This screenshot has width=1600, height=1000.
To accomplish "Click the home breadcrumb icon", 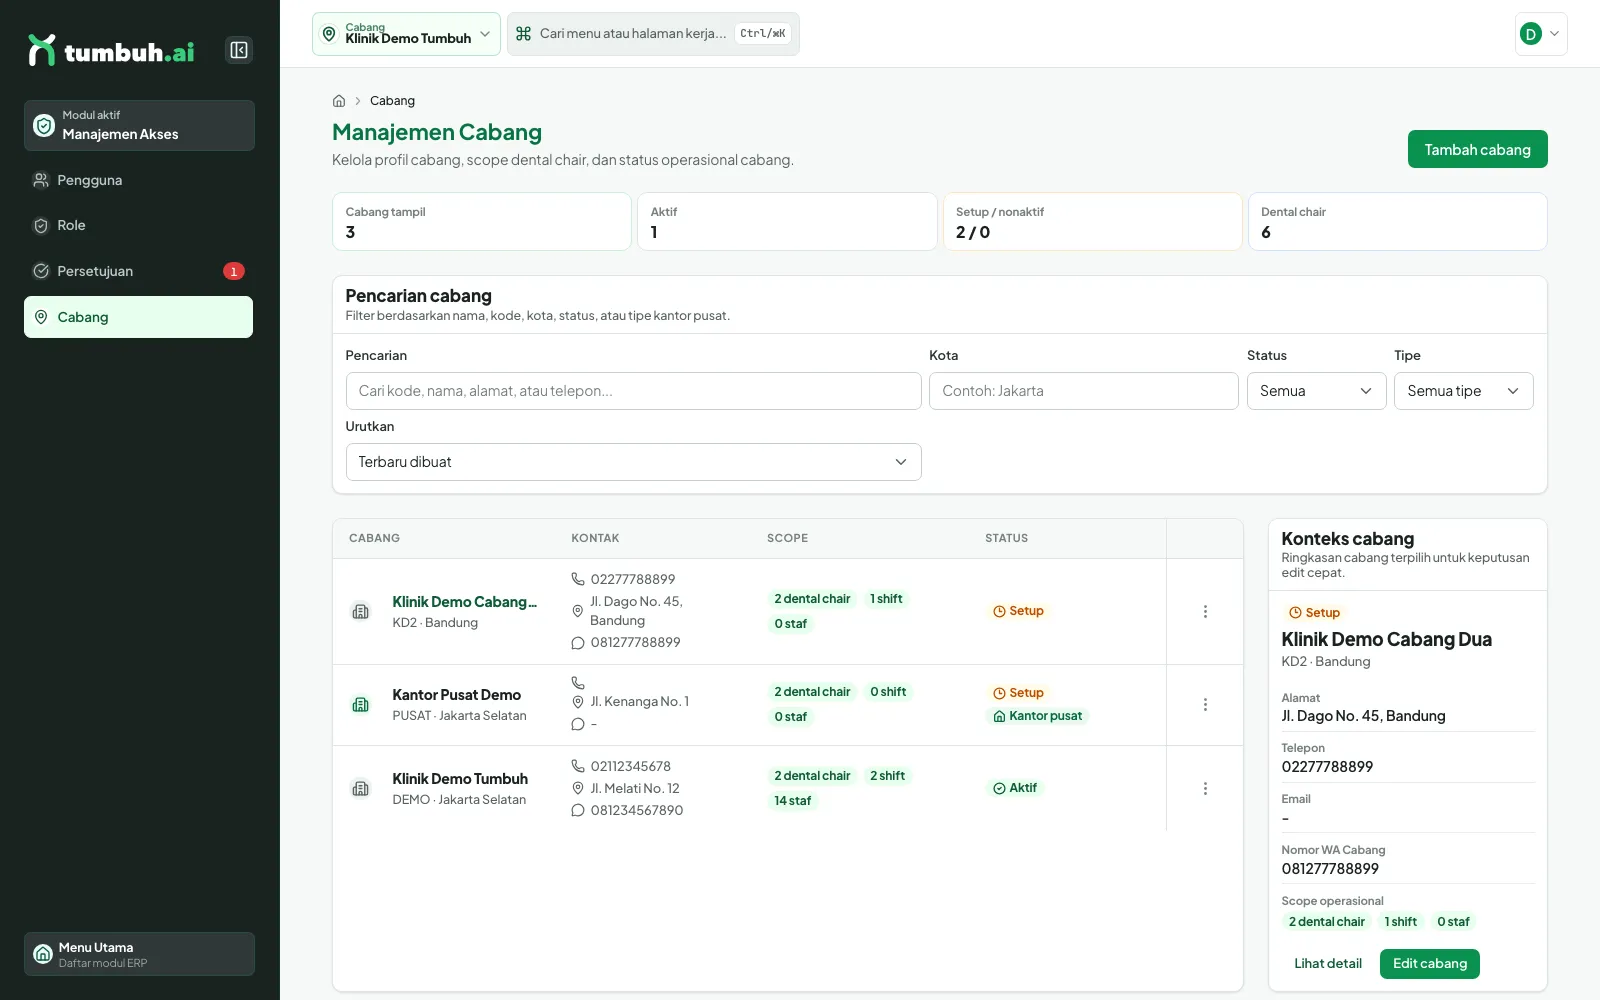I will pyautogui.click(x=339, y=101).
